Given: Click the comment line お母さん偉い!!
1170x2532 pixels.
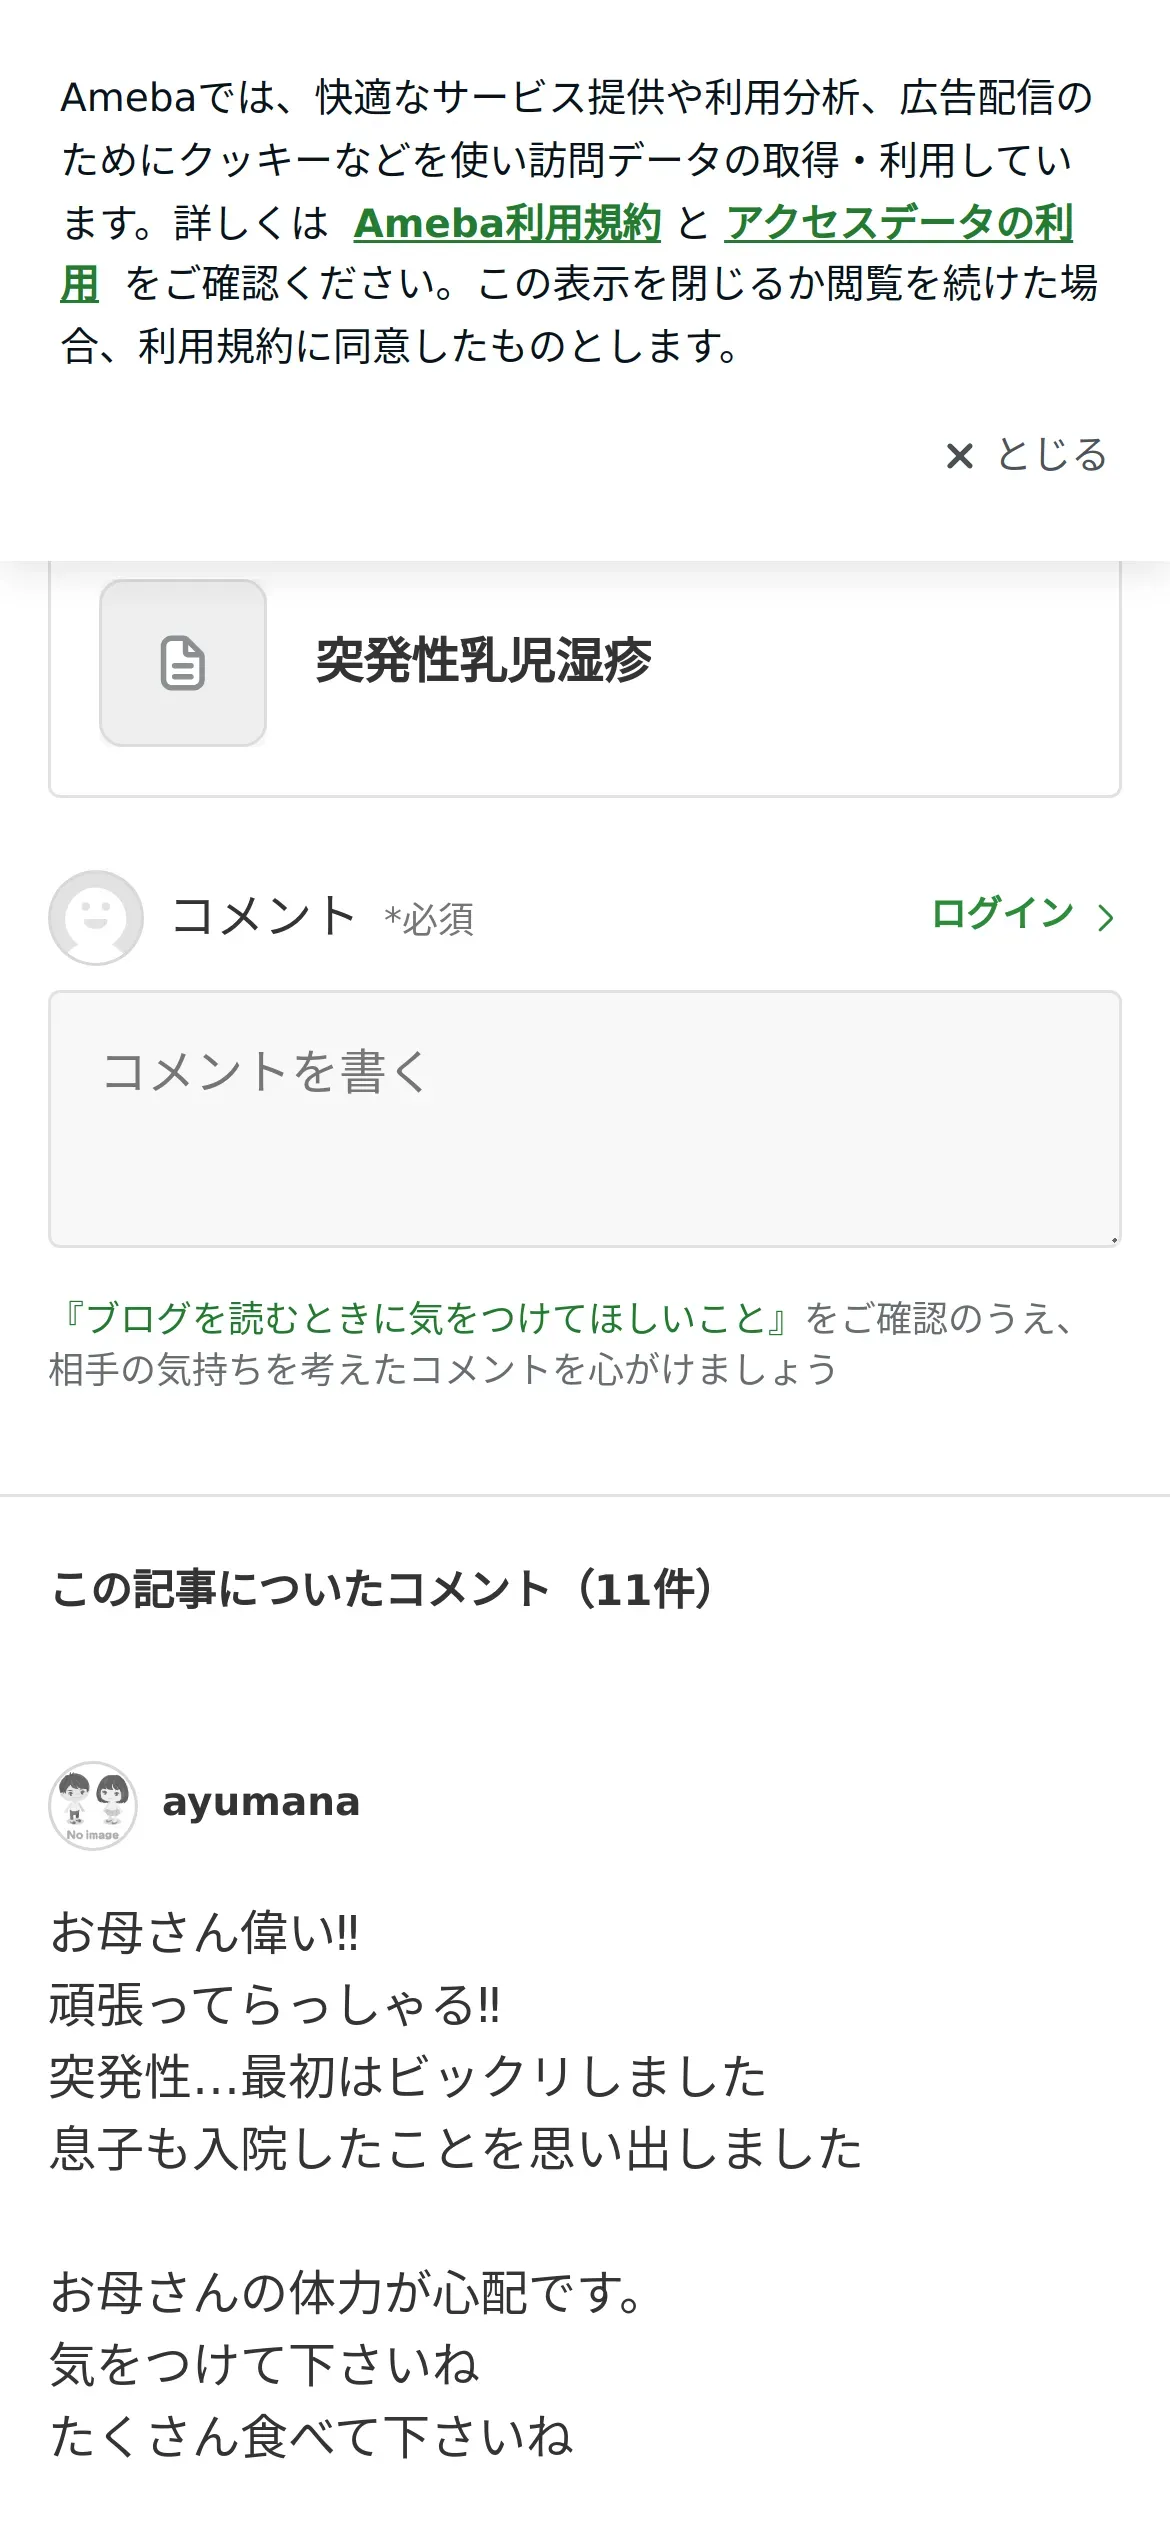Looking at the screenshot, I should [x=205, y=1933].
